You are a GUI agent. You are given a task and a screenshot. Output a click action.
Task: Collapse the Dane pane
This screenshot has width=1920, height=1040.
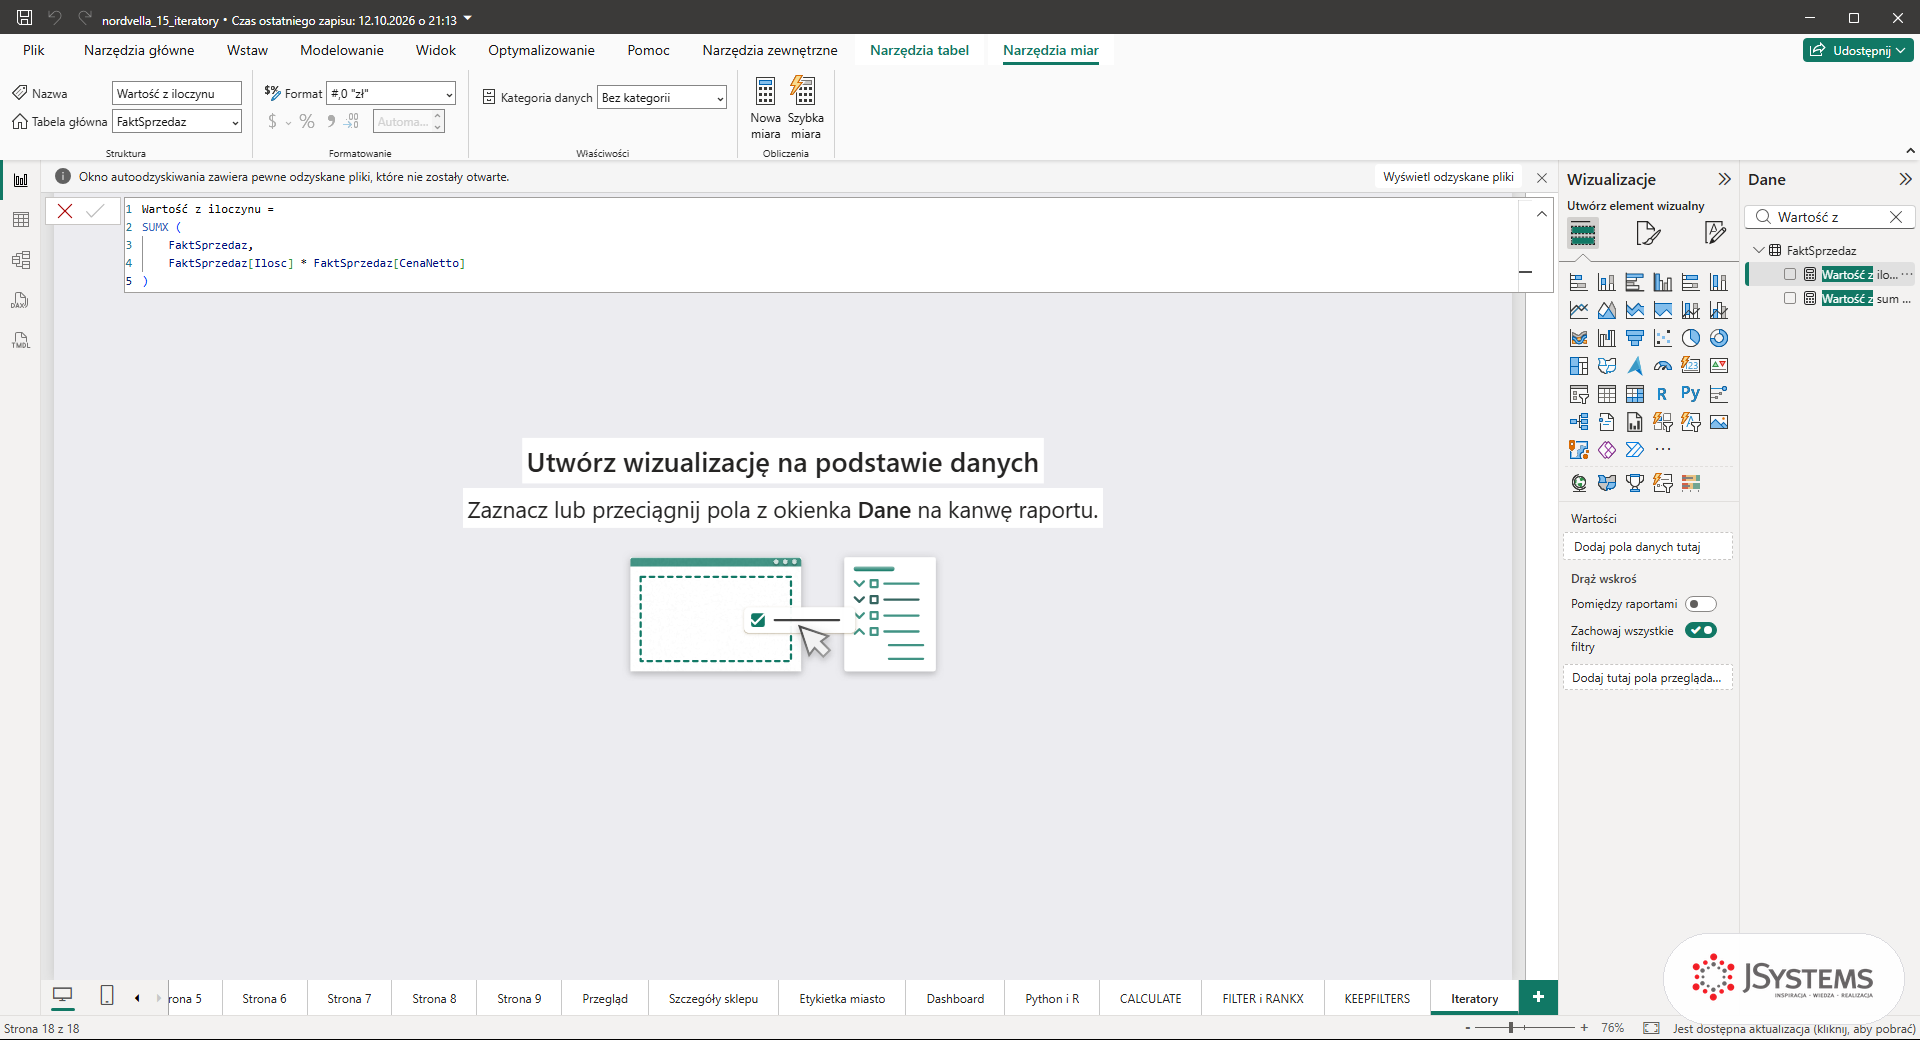[1905, 179]
